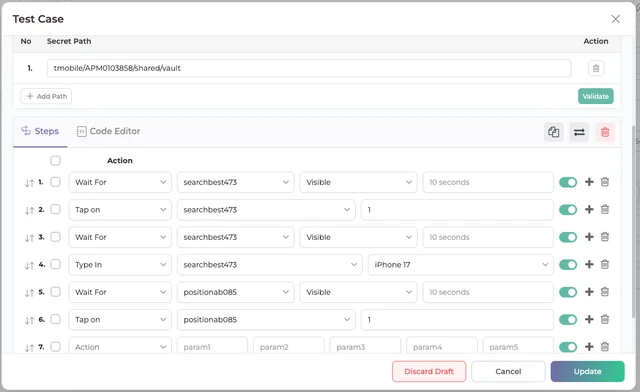Viewport: 640px width, 392px height.
Task: Delete step 7 with trash icon
Action: click(x=604, y=346)
